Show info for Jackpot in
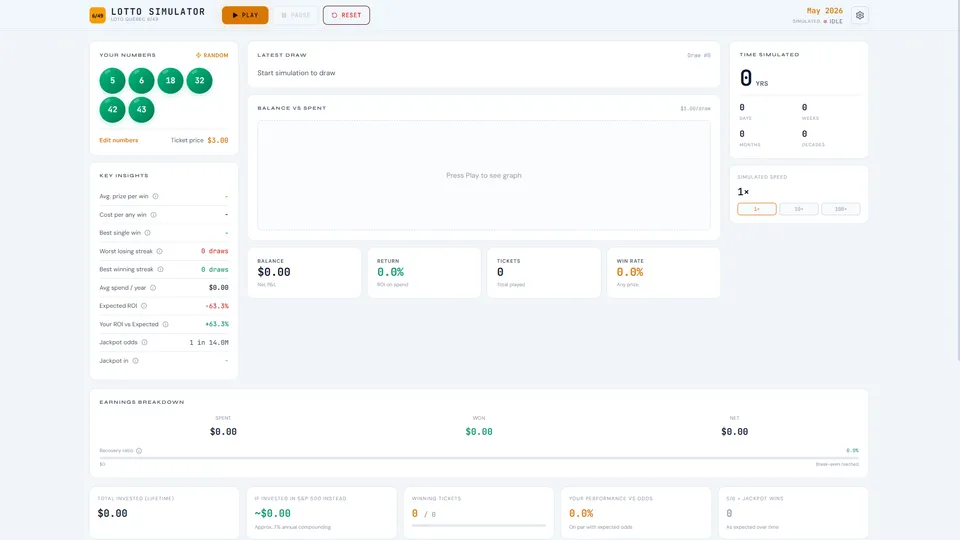 click(135, 361)
